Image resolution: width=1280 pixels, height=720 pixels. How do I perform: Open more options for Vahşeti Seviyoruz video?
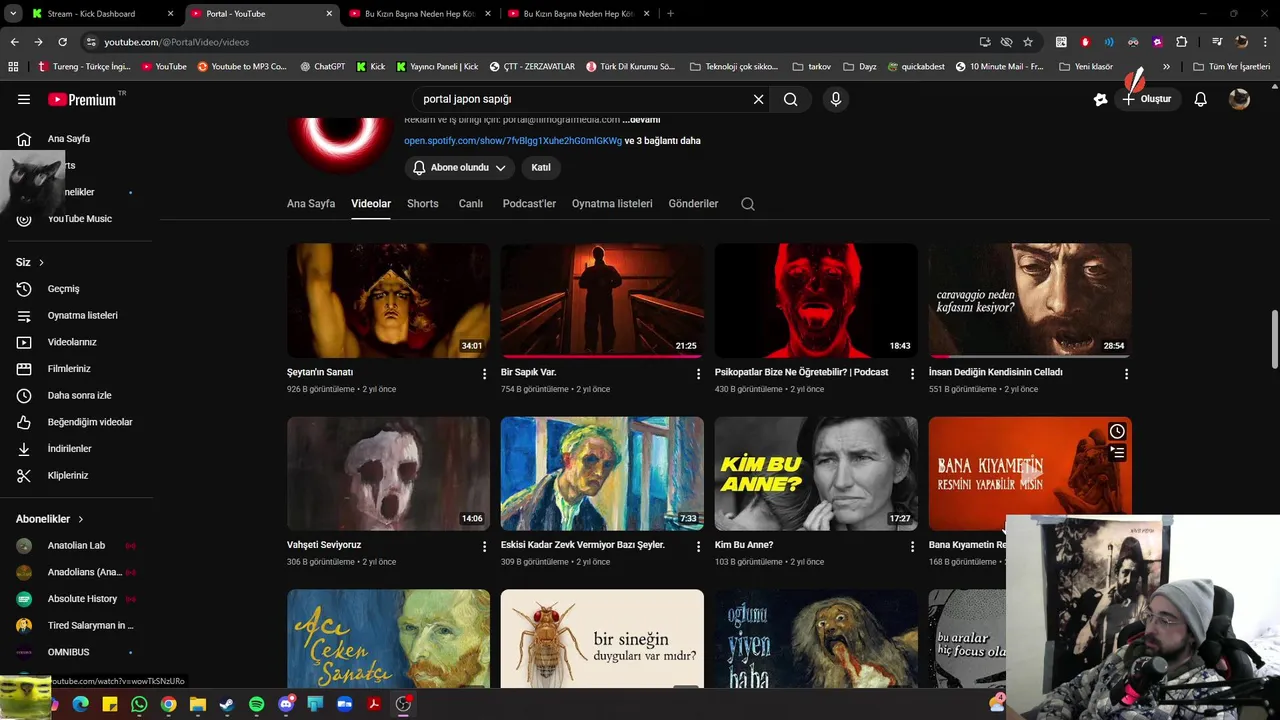[x=485, y=546]
